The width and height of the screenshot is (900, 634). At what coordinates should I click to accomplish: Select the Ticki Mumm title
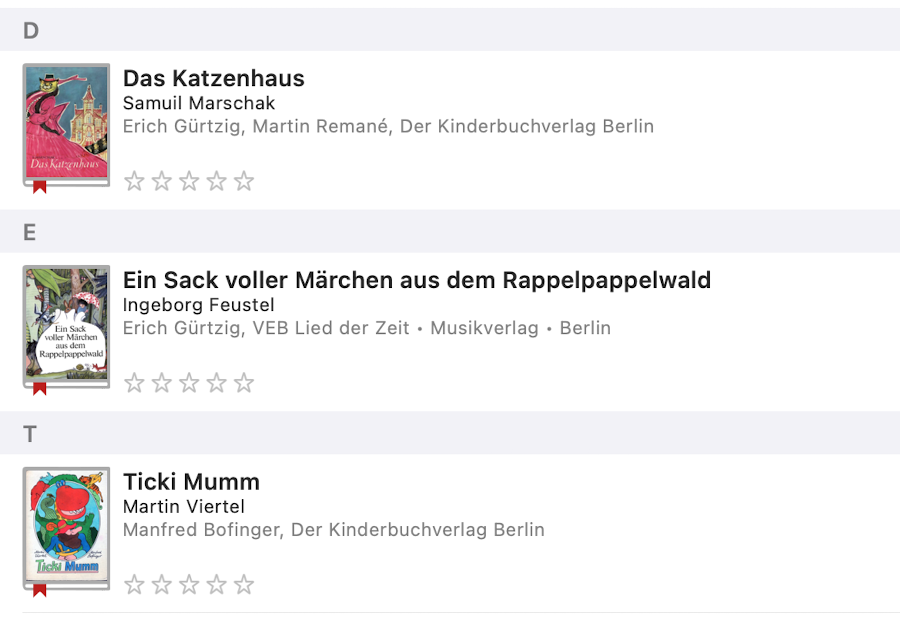(x=191, y=482)
